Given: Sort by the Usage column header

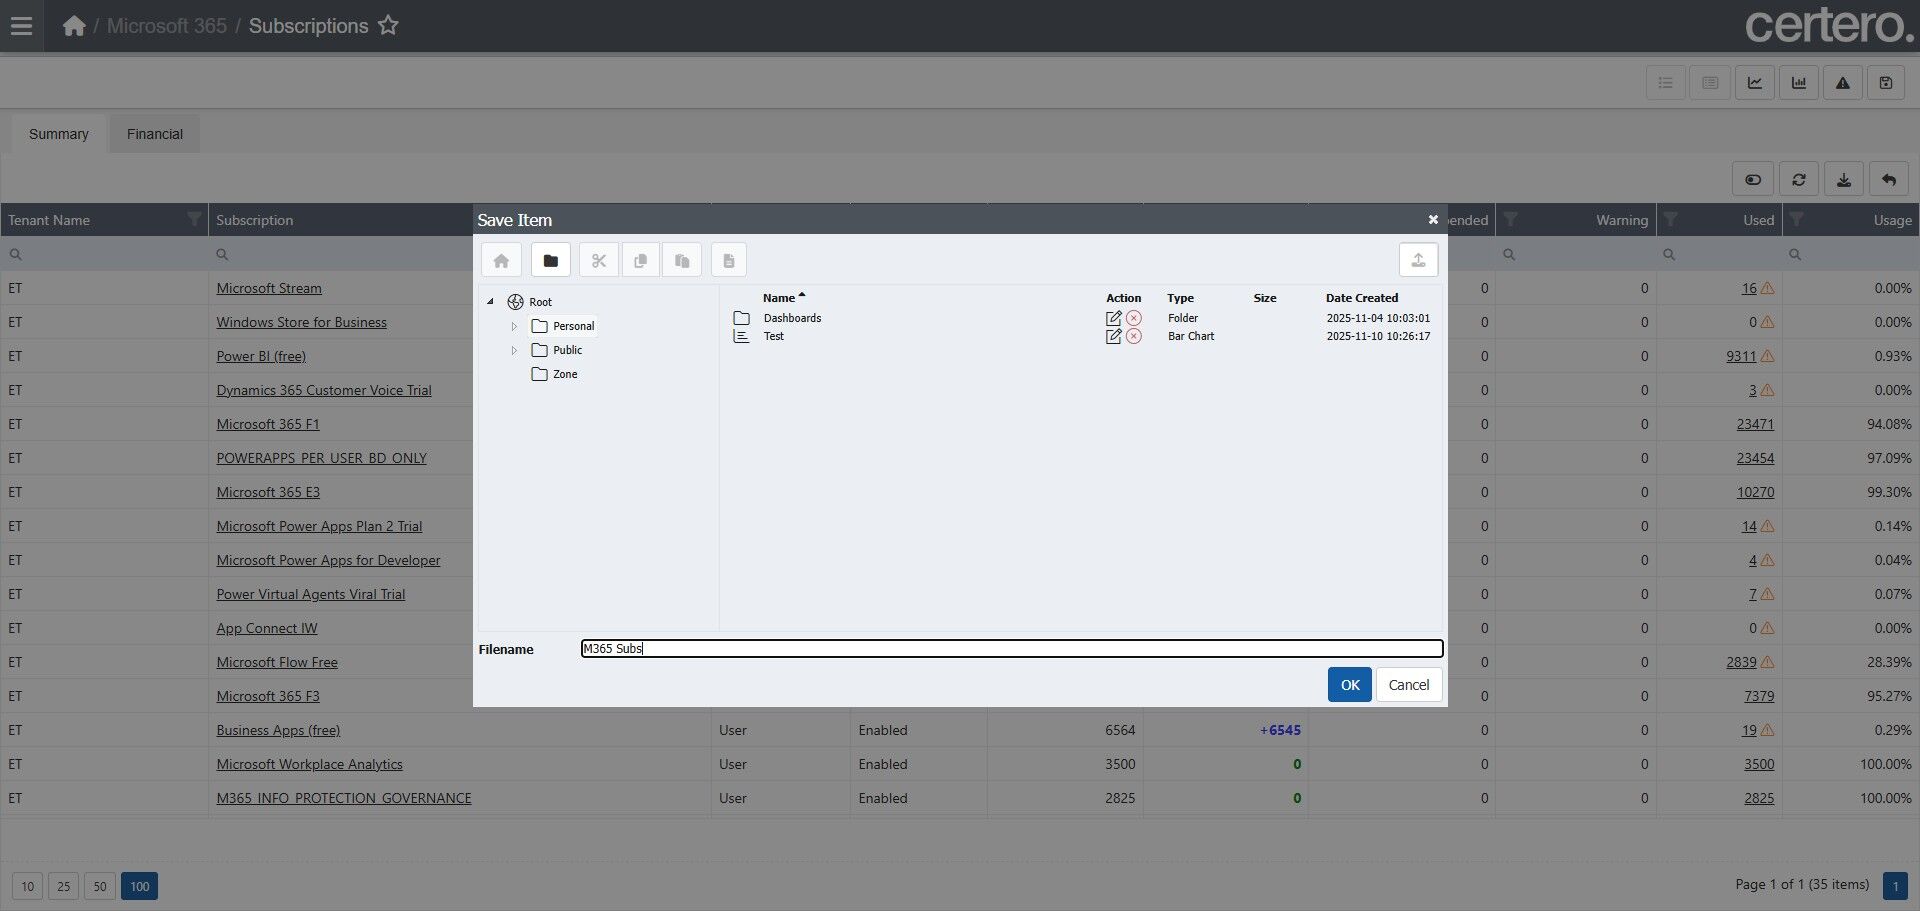Looking at the screenshot, I should (1892, 220).
